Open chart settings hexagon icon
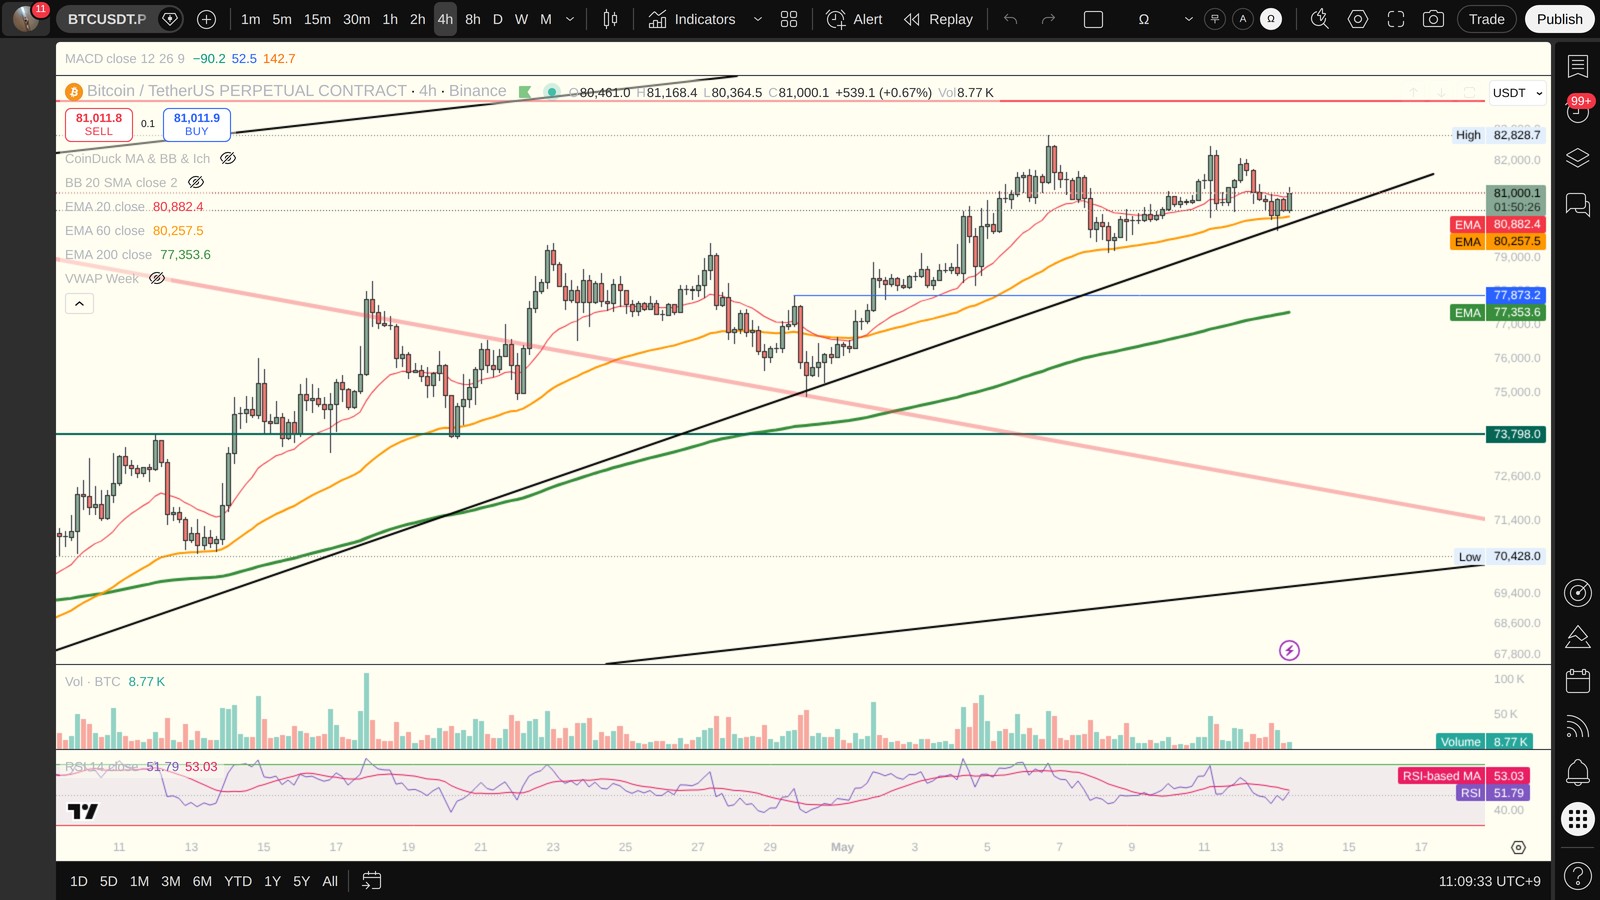Image resolution: width=1600 pixels, height=900 pixels. click(1358, 19)
